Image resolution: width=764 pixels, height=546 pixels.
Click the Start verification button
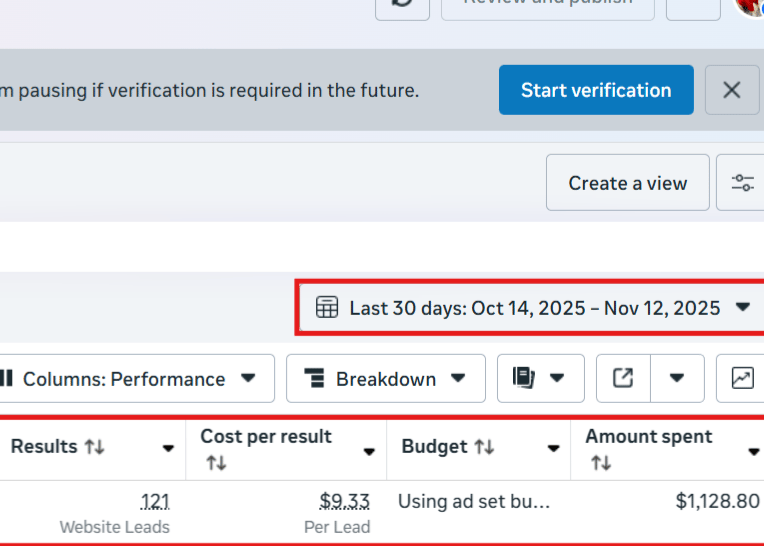pyautogui.click(x=596, y=90)
